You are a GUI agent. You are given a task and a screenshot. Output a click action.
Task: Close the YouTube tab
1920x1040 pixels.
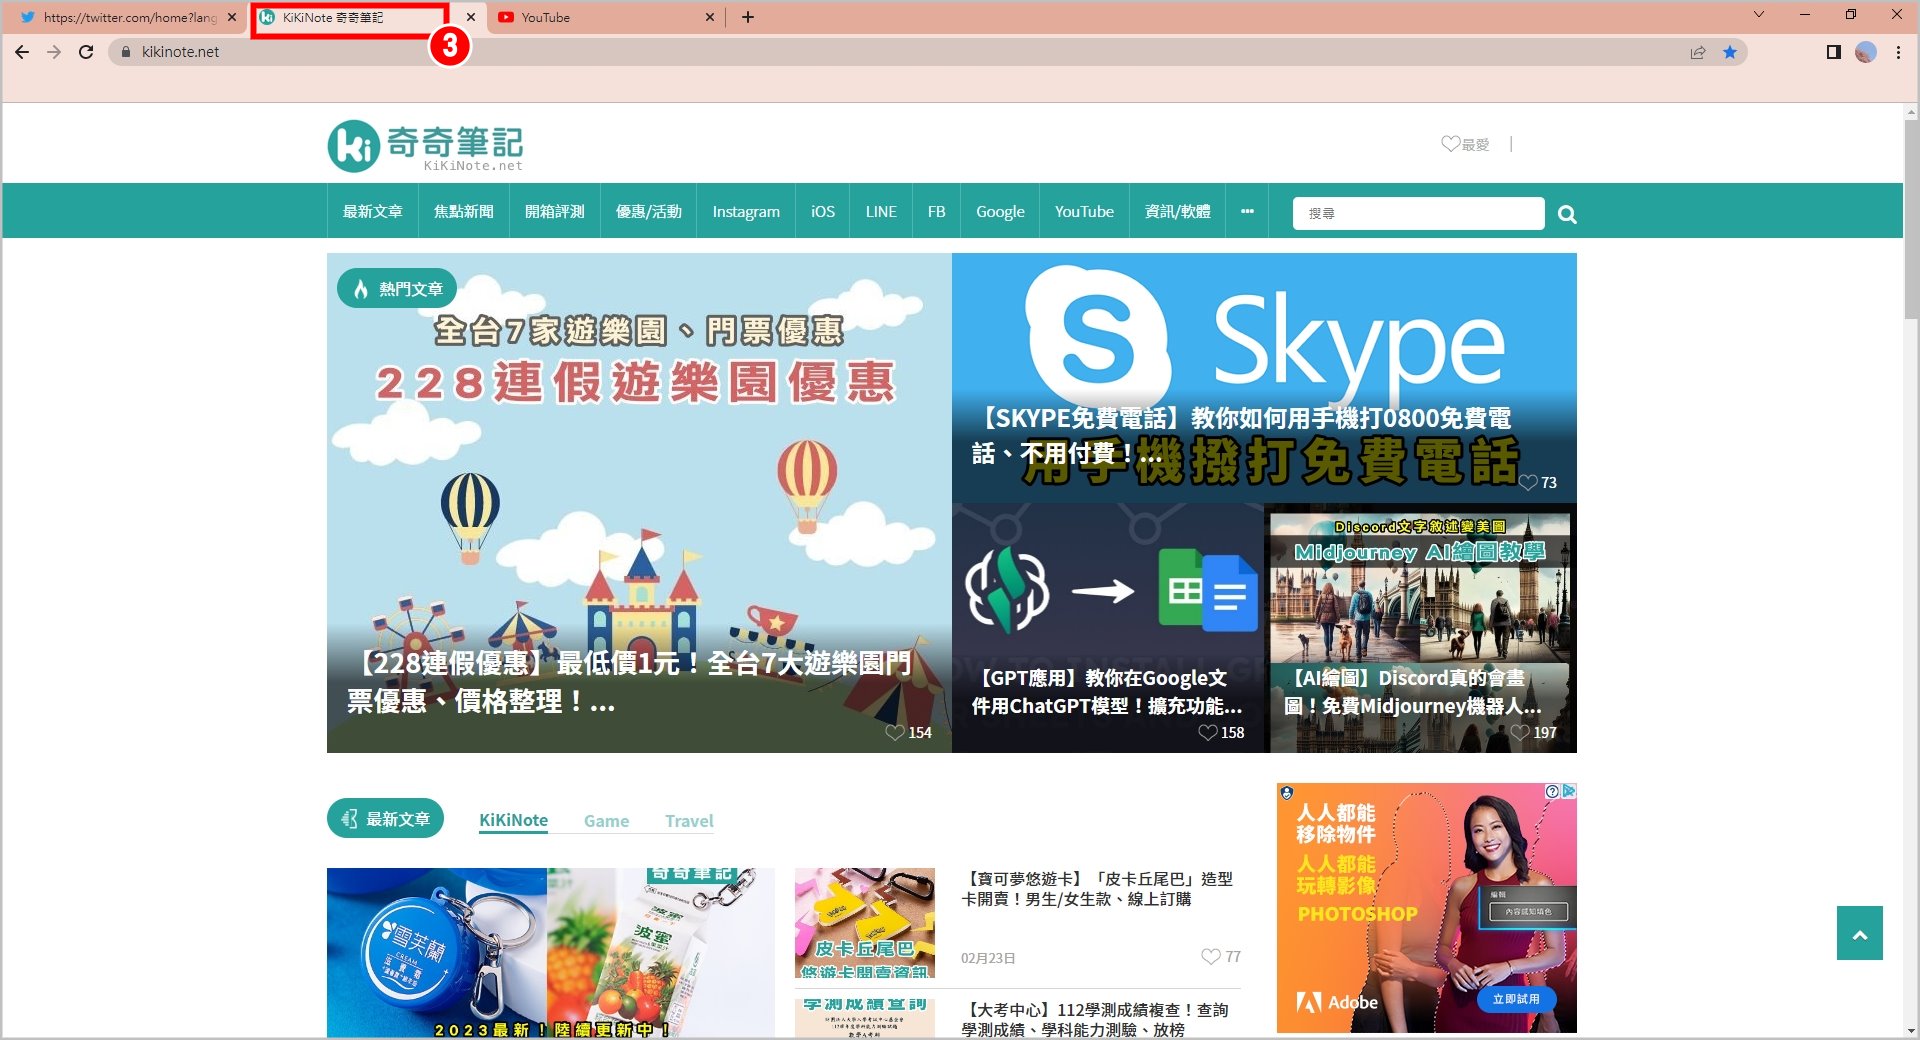coord(710,17)
